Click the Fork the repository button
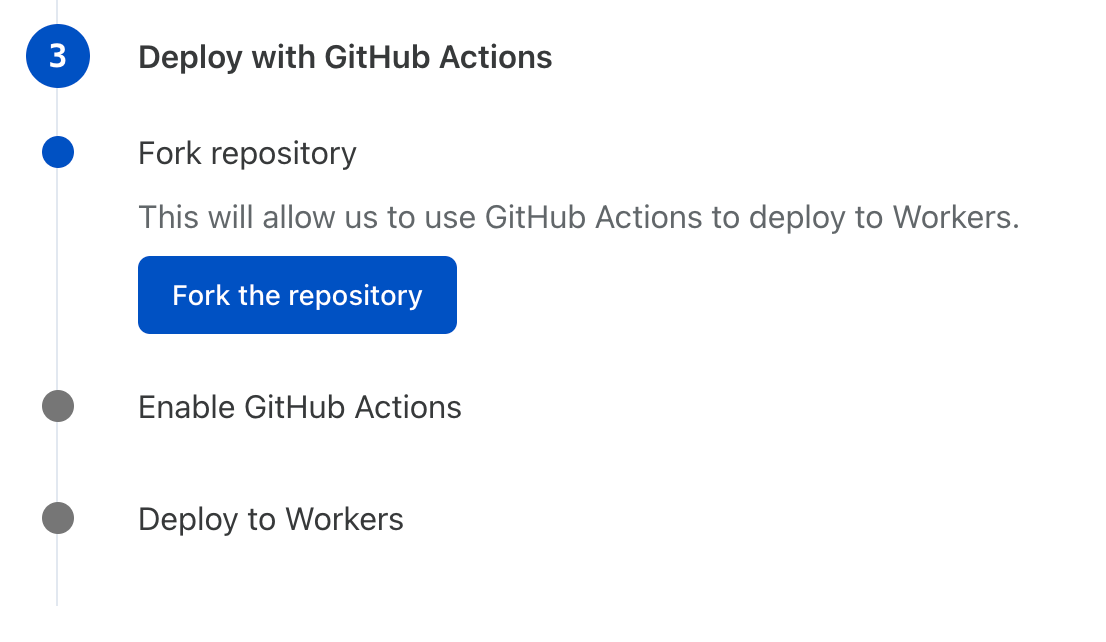The height and width of the screenshot is (642, 1106). [297, 295]
